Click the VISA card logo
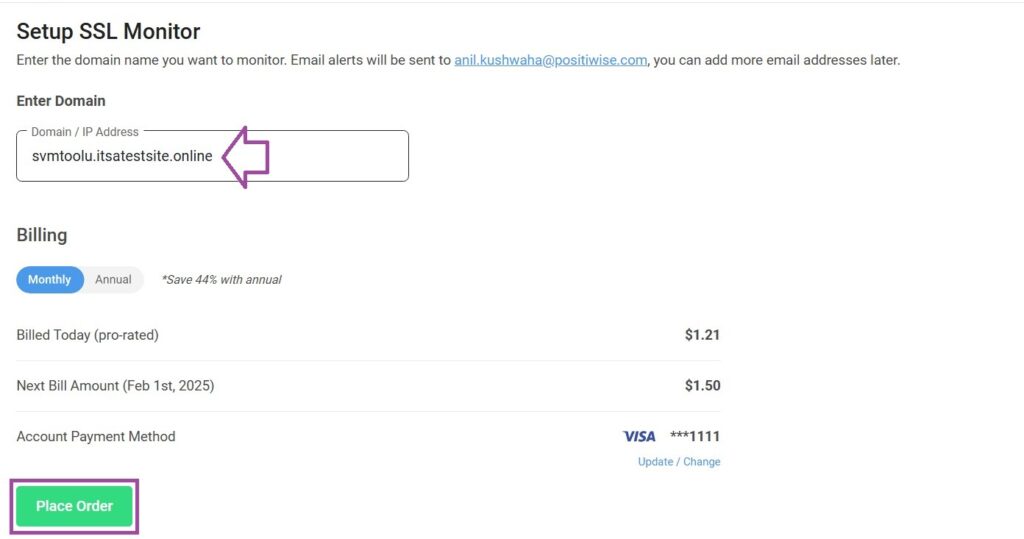Viewport: 1024px width, 539px height. click(639, 436)
